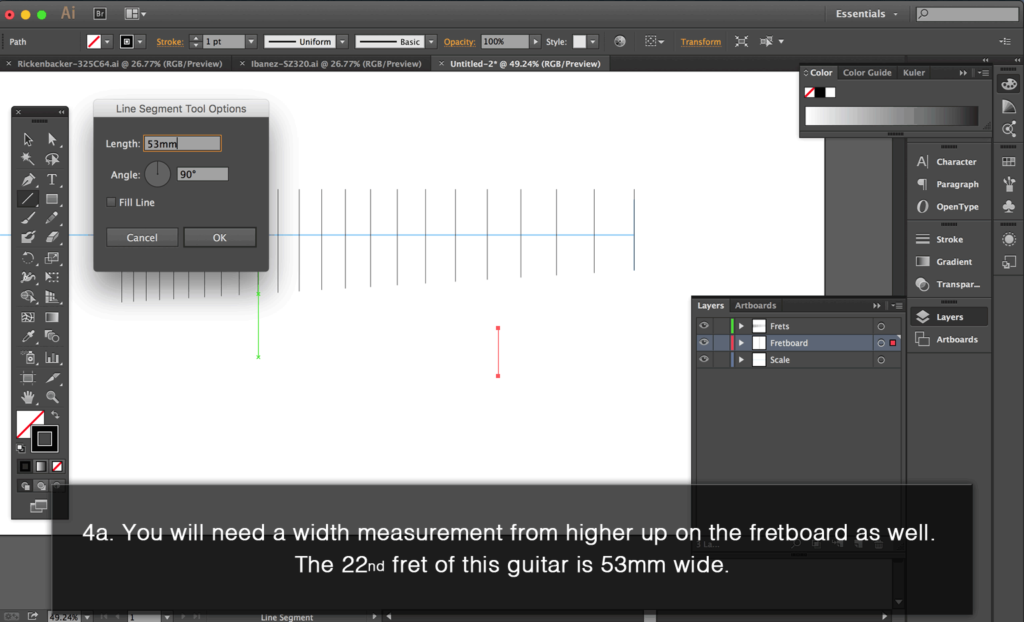Click the Length input field
The image size is (1024, 622).
pos(182,144)
